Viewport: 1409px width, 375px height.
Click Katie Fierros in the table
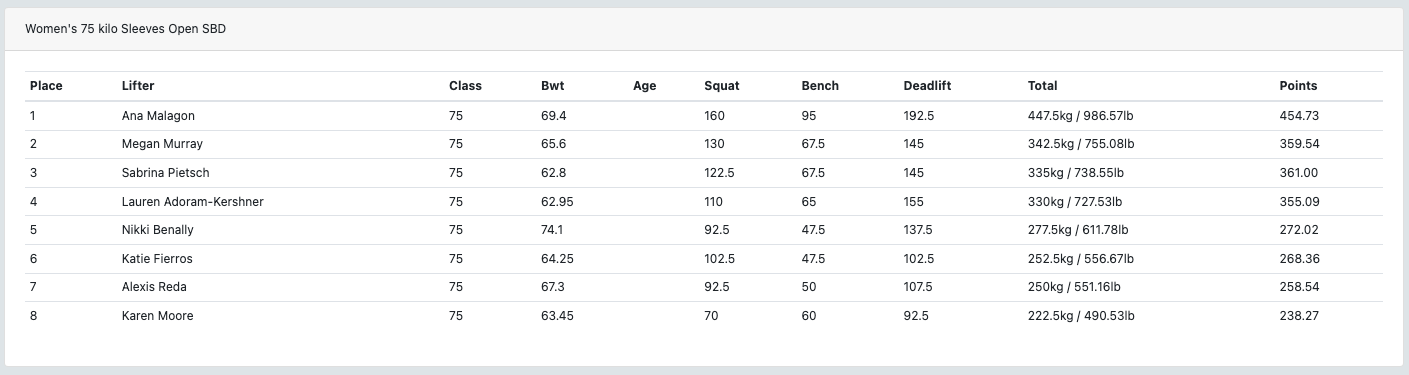(x=156, y=259)
